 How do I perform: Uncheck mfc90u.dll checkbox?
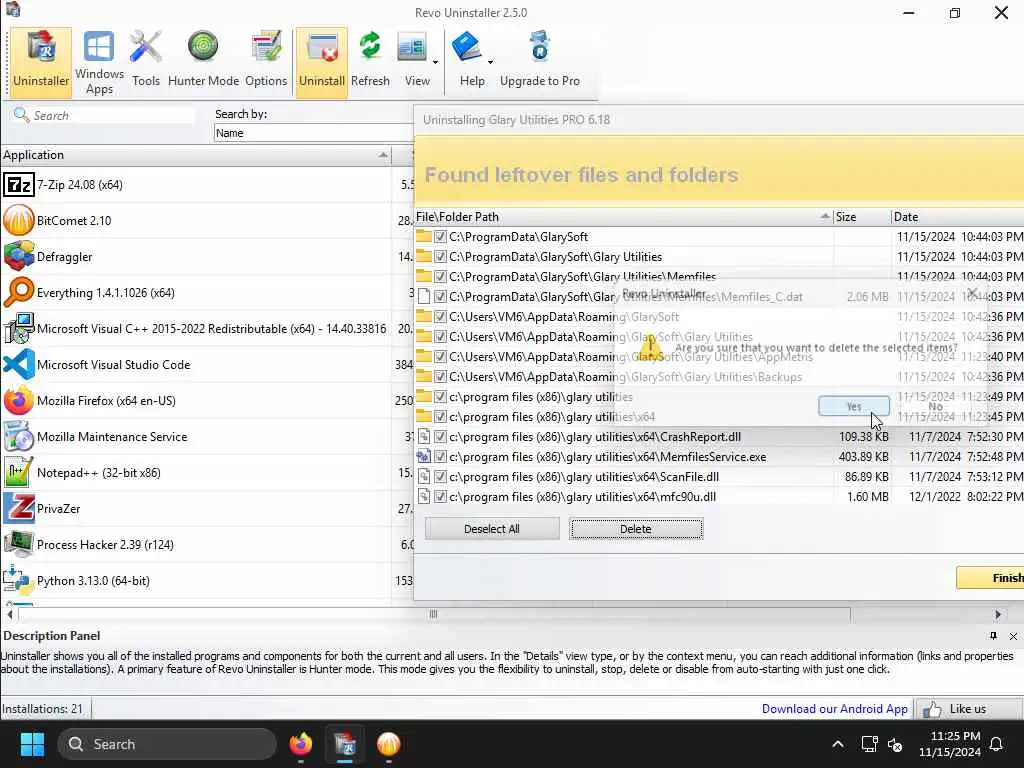pyautogui.click(x=440, y=497)
